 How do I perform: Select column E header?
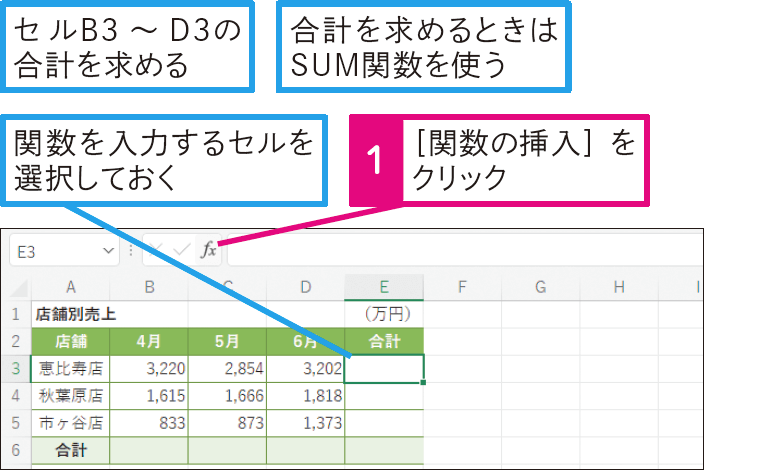tap(384, 287)
